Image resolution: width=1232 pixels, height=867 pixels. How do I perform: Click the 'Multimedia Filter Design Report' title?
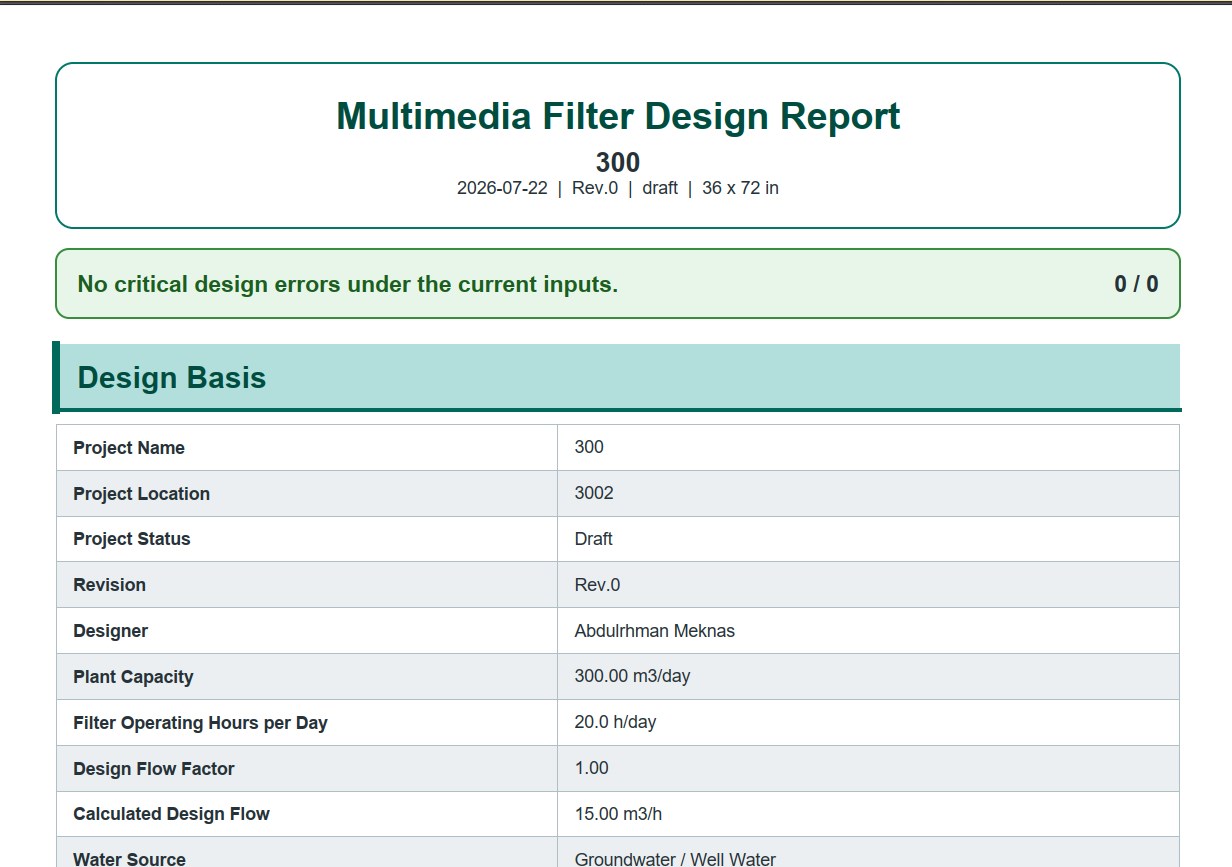pos(618,116)
